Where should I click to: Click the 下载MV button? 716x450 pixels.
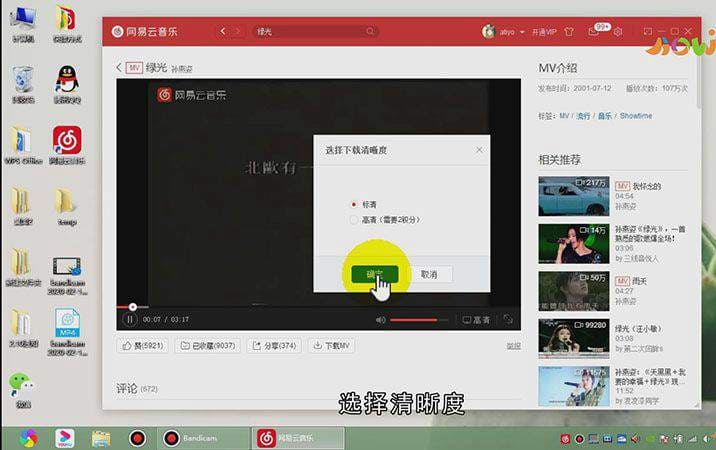click(331, 346)
